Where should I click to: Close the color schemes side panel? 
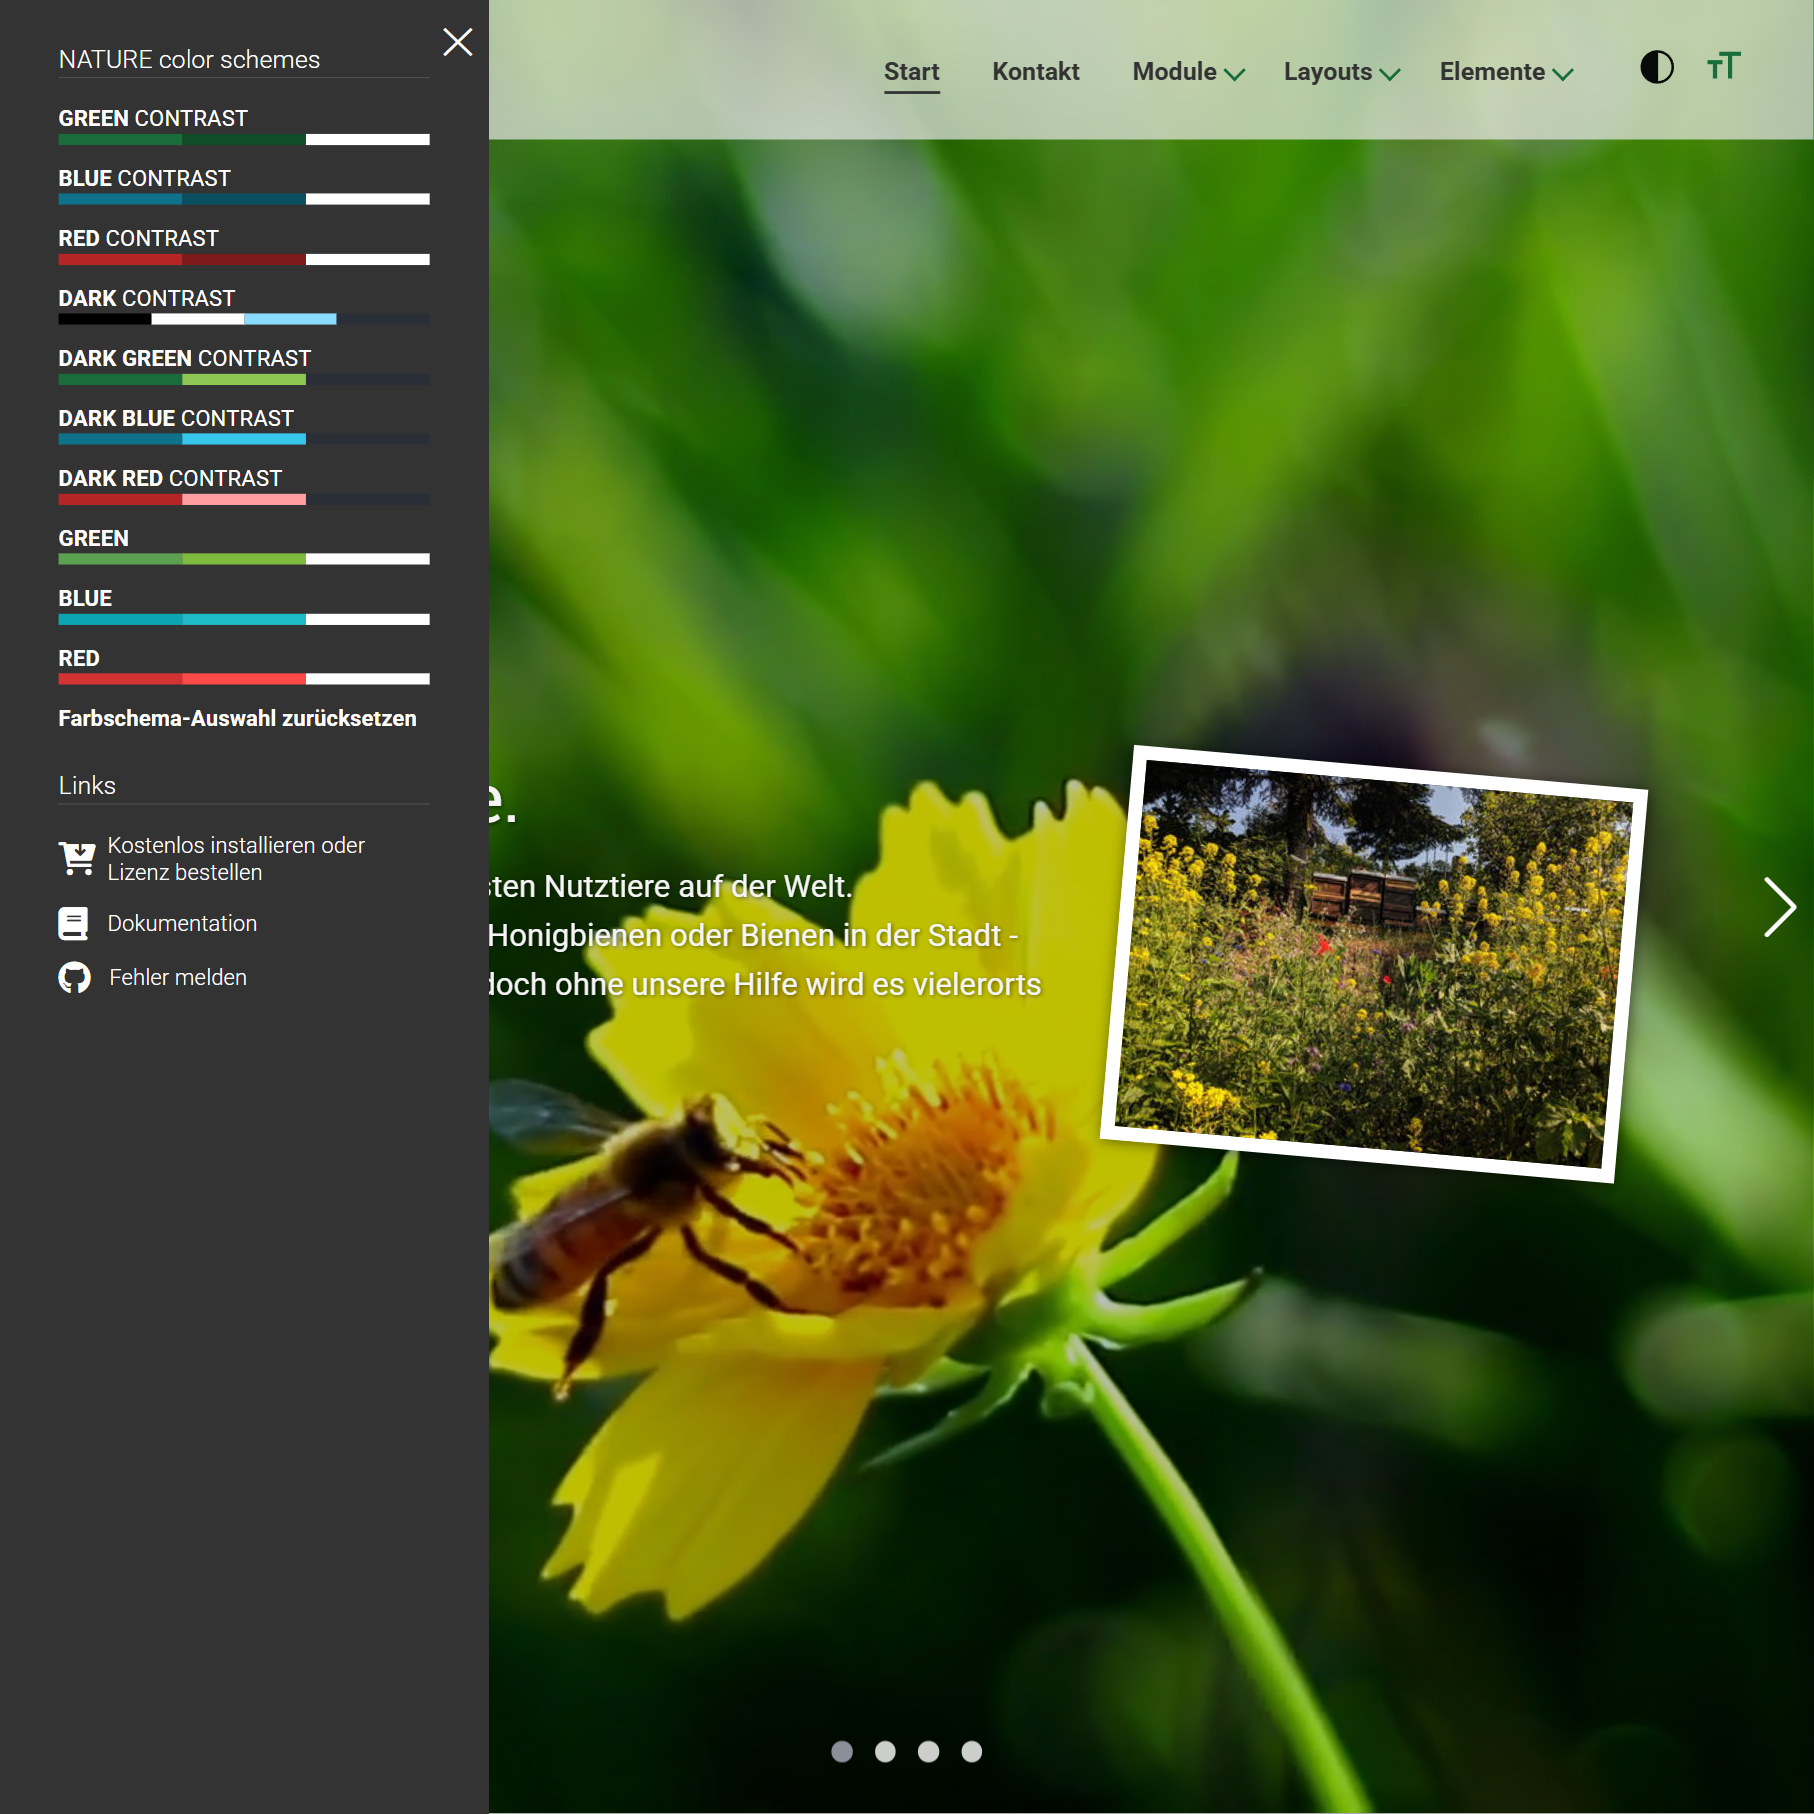click(x=457, y=42)
